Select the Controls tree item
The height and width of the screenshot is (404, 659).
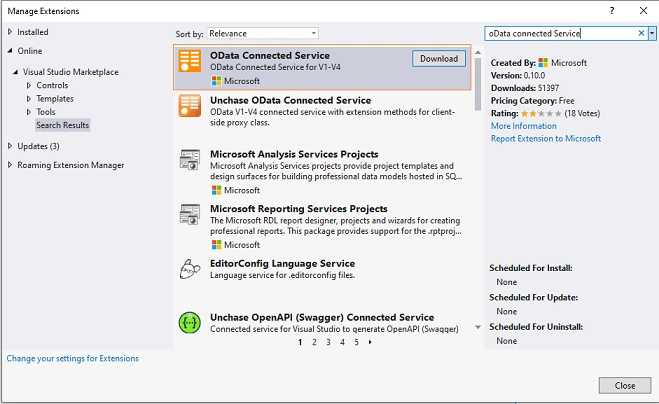coord(52,85)
